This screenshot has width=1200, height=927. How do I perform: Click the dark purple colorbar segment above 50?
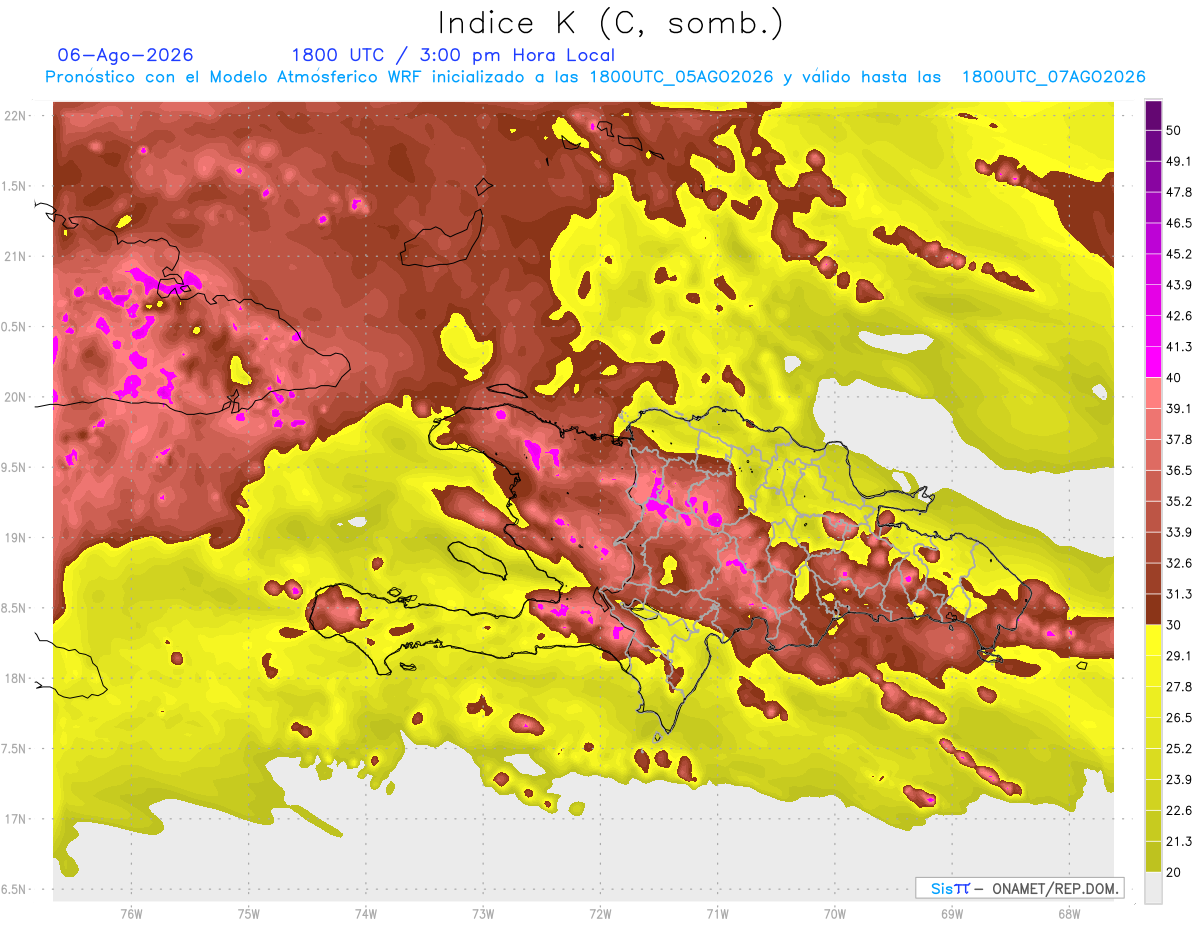coord(1153,116)
